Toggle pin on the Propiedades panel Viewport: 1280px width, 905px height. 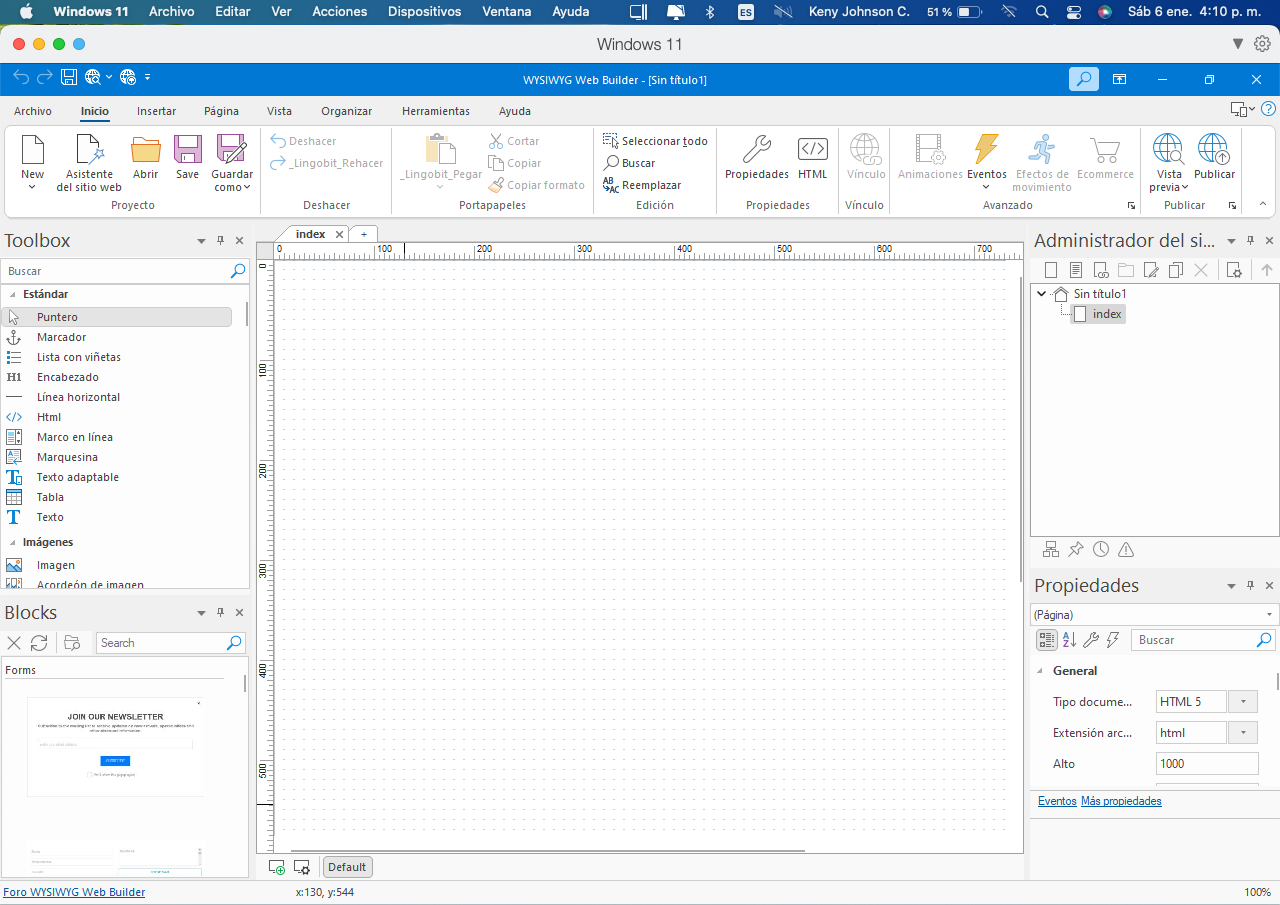[x=1251, y=586]
